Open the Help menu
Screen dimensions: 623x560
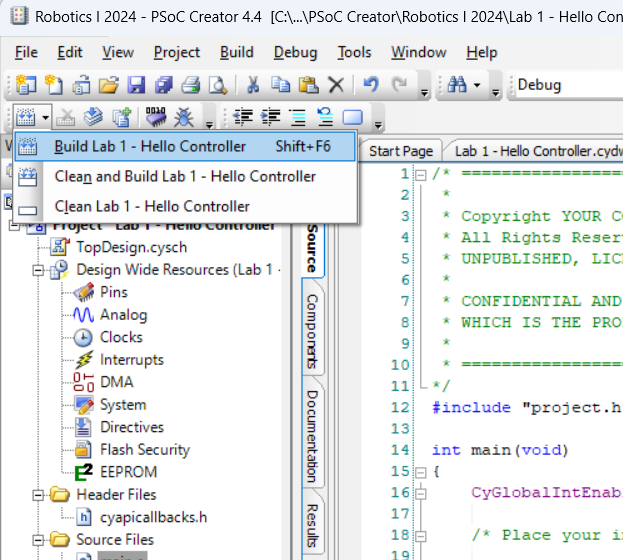coord(482,52)
